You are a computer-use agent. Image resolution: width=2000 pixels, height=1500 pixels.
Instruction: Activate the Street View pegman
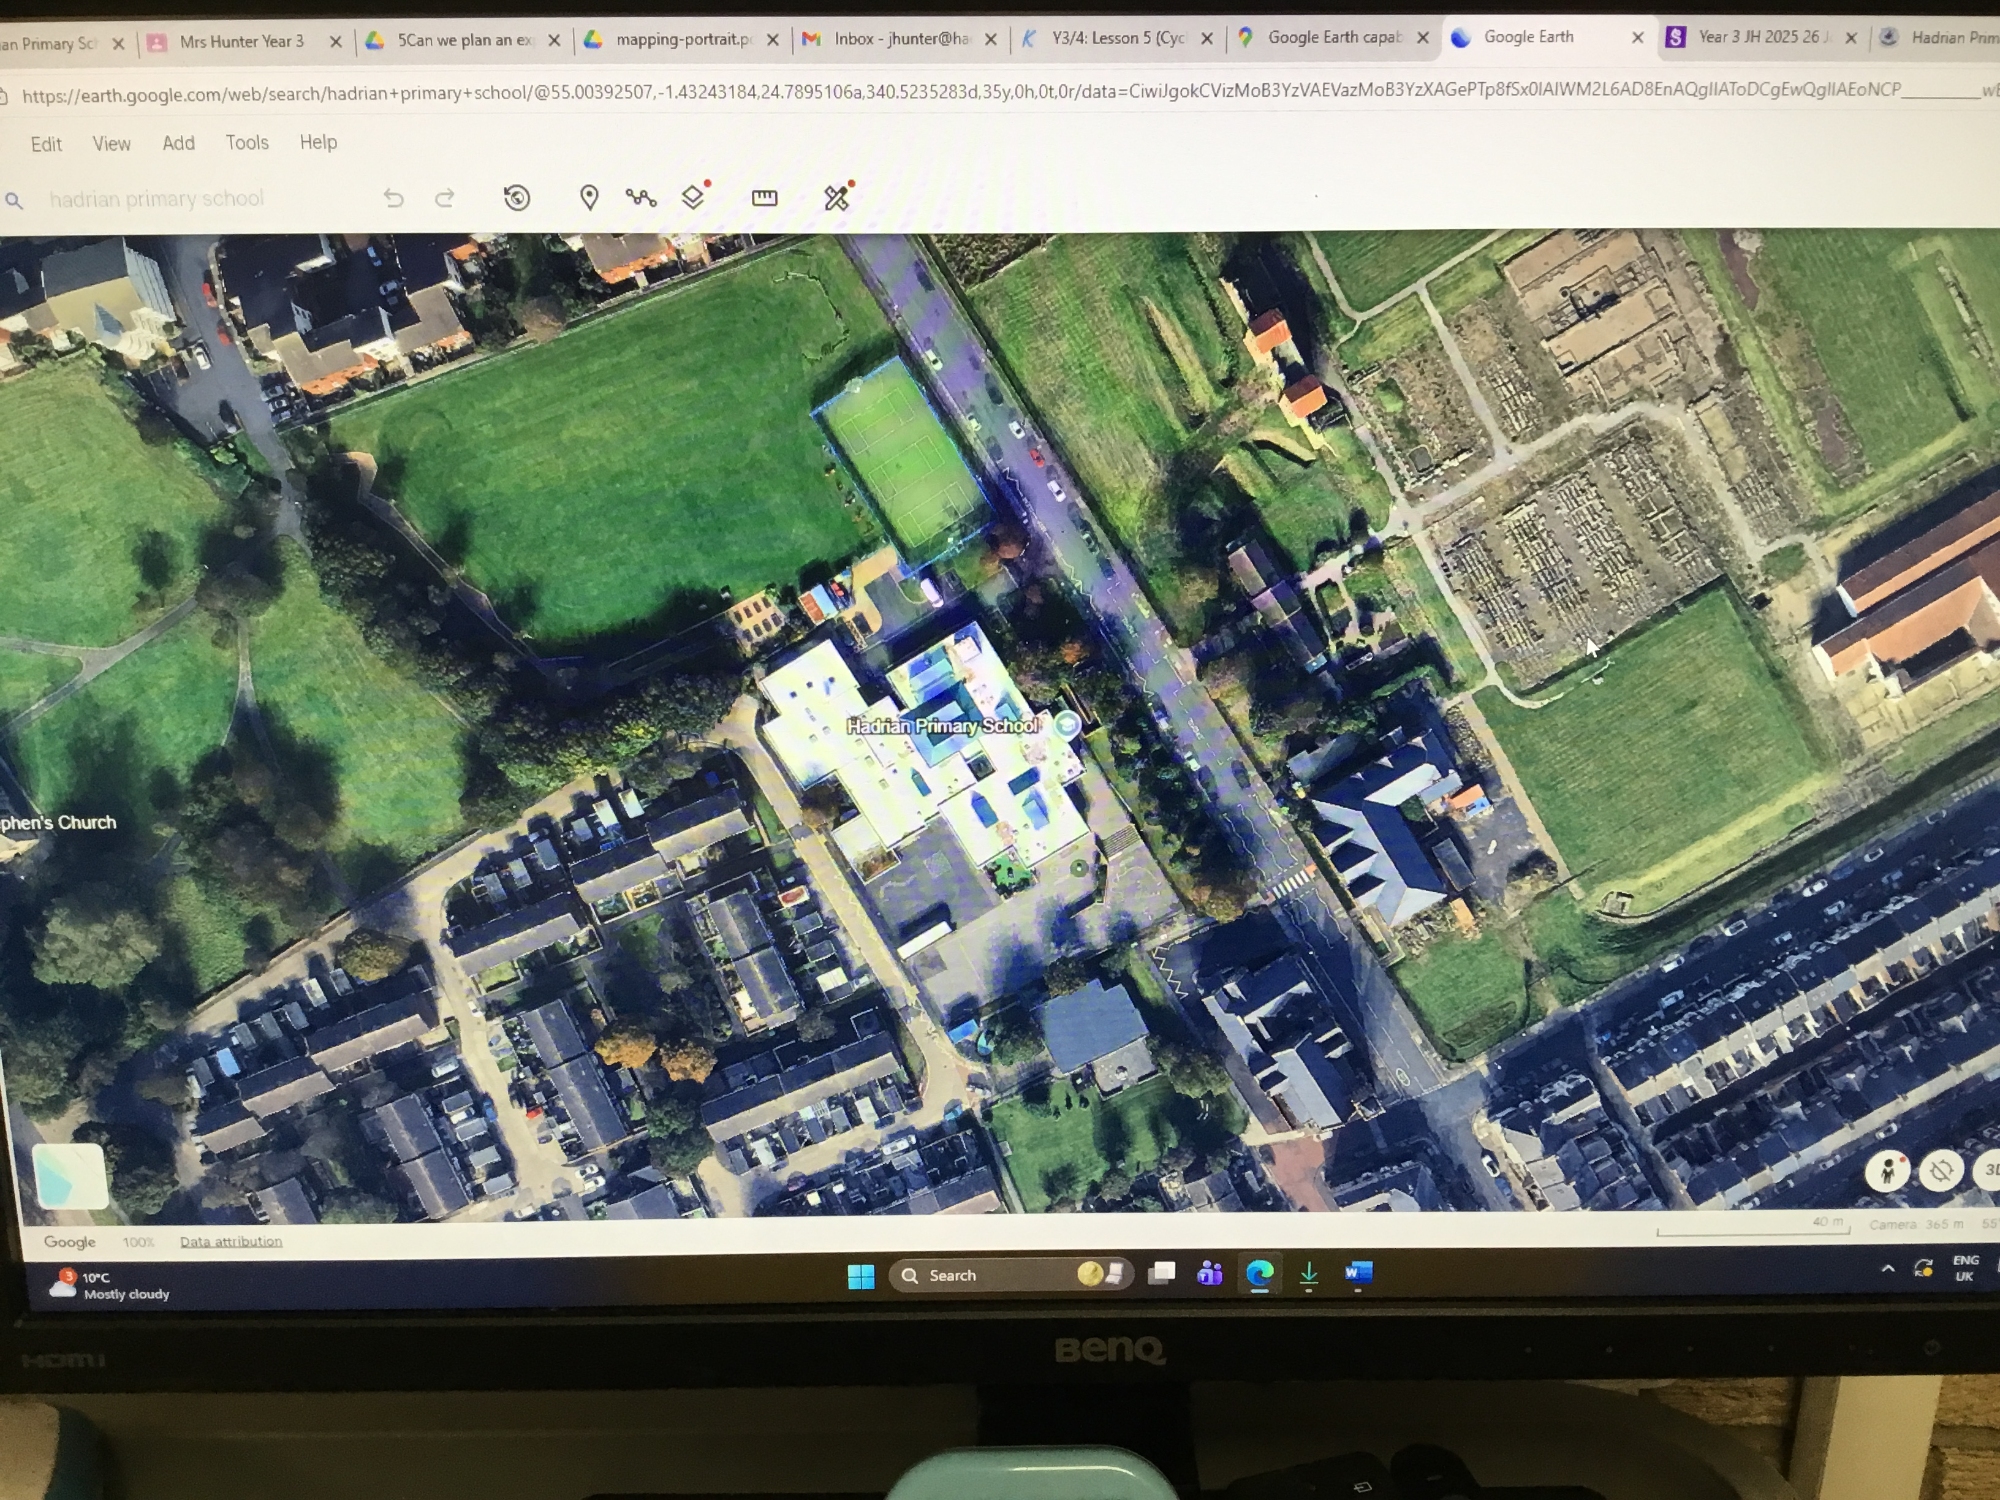[1887, 1170]
